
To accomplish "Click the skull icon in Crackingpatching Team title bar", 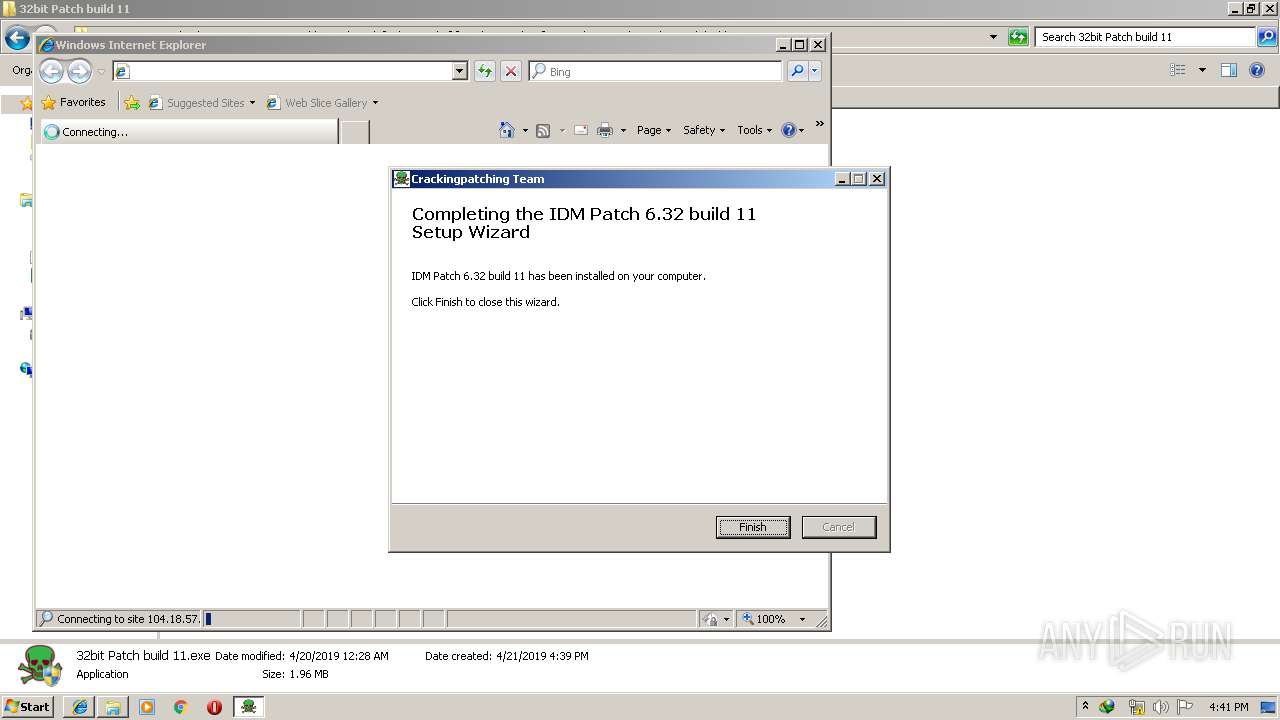I will (x=402, y=179).
